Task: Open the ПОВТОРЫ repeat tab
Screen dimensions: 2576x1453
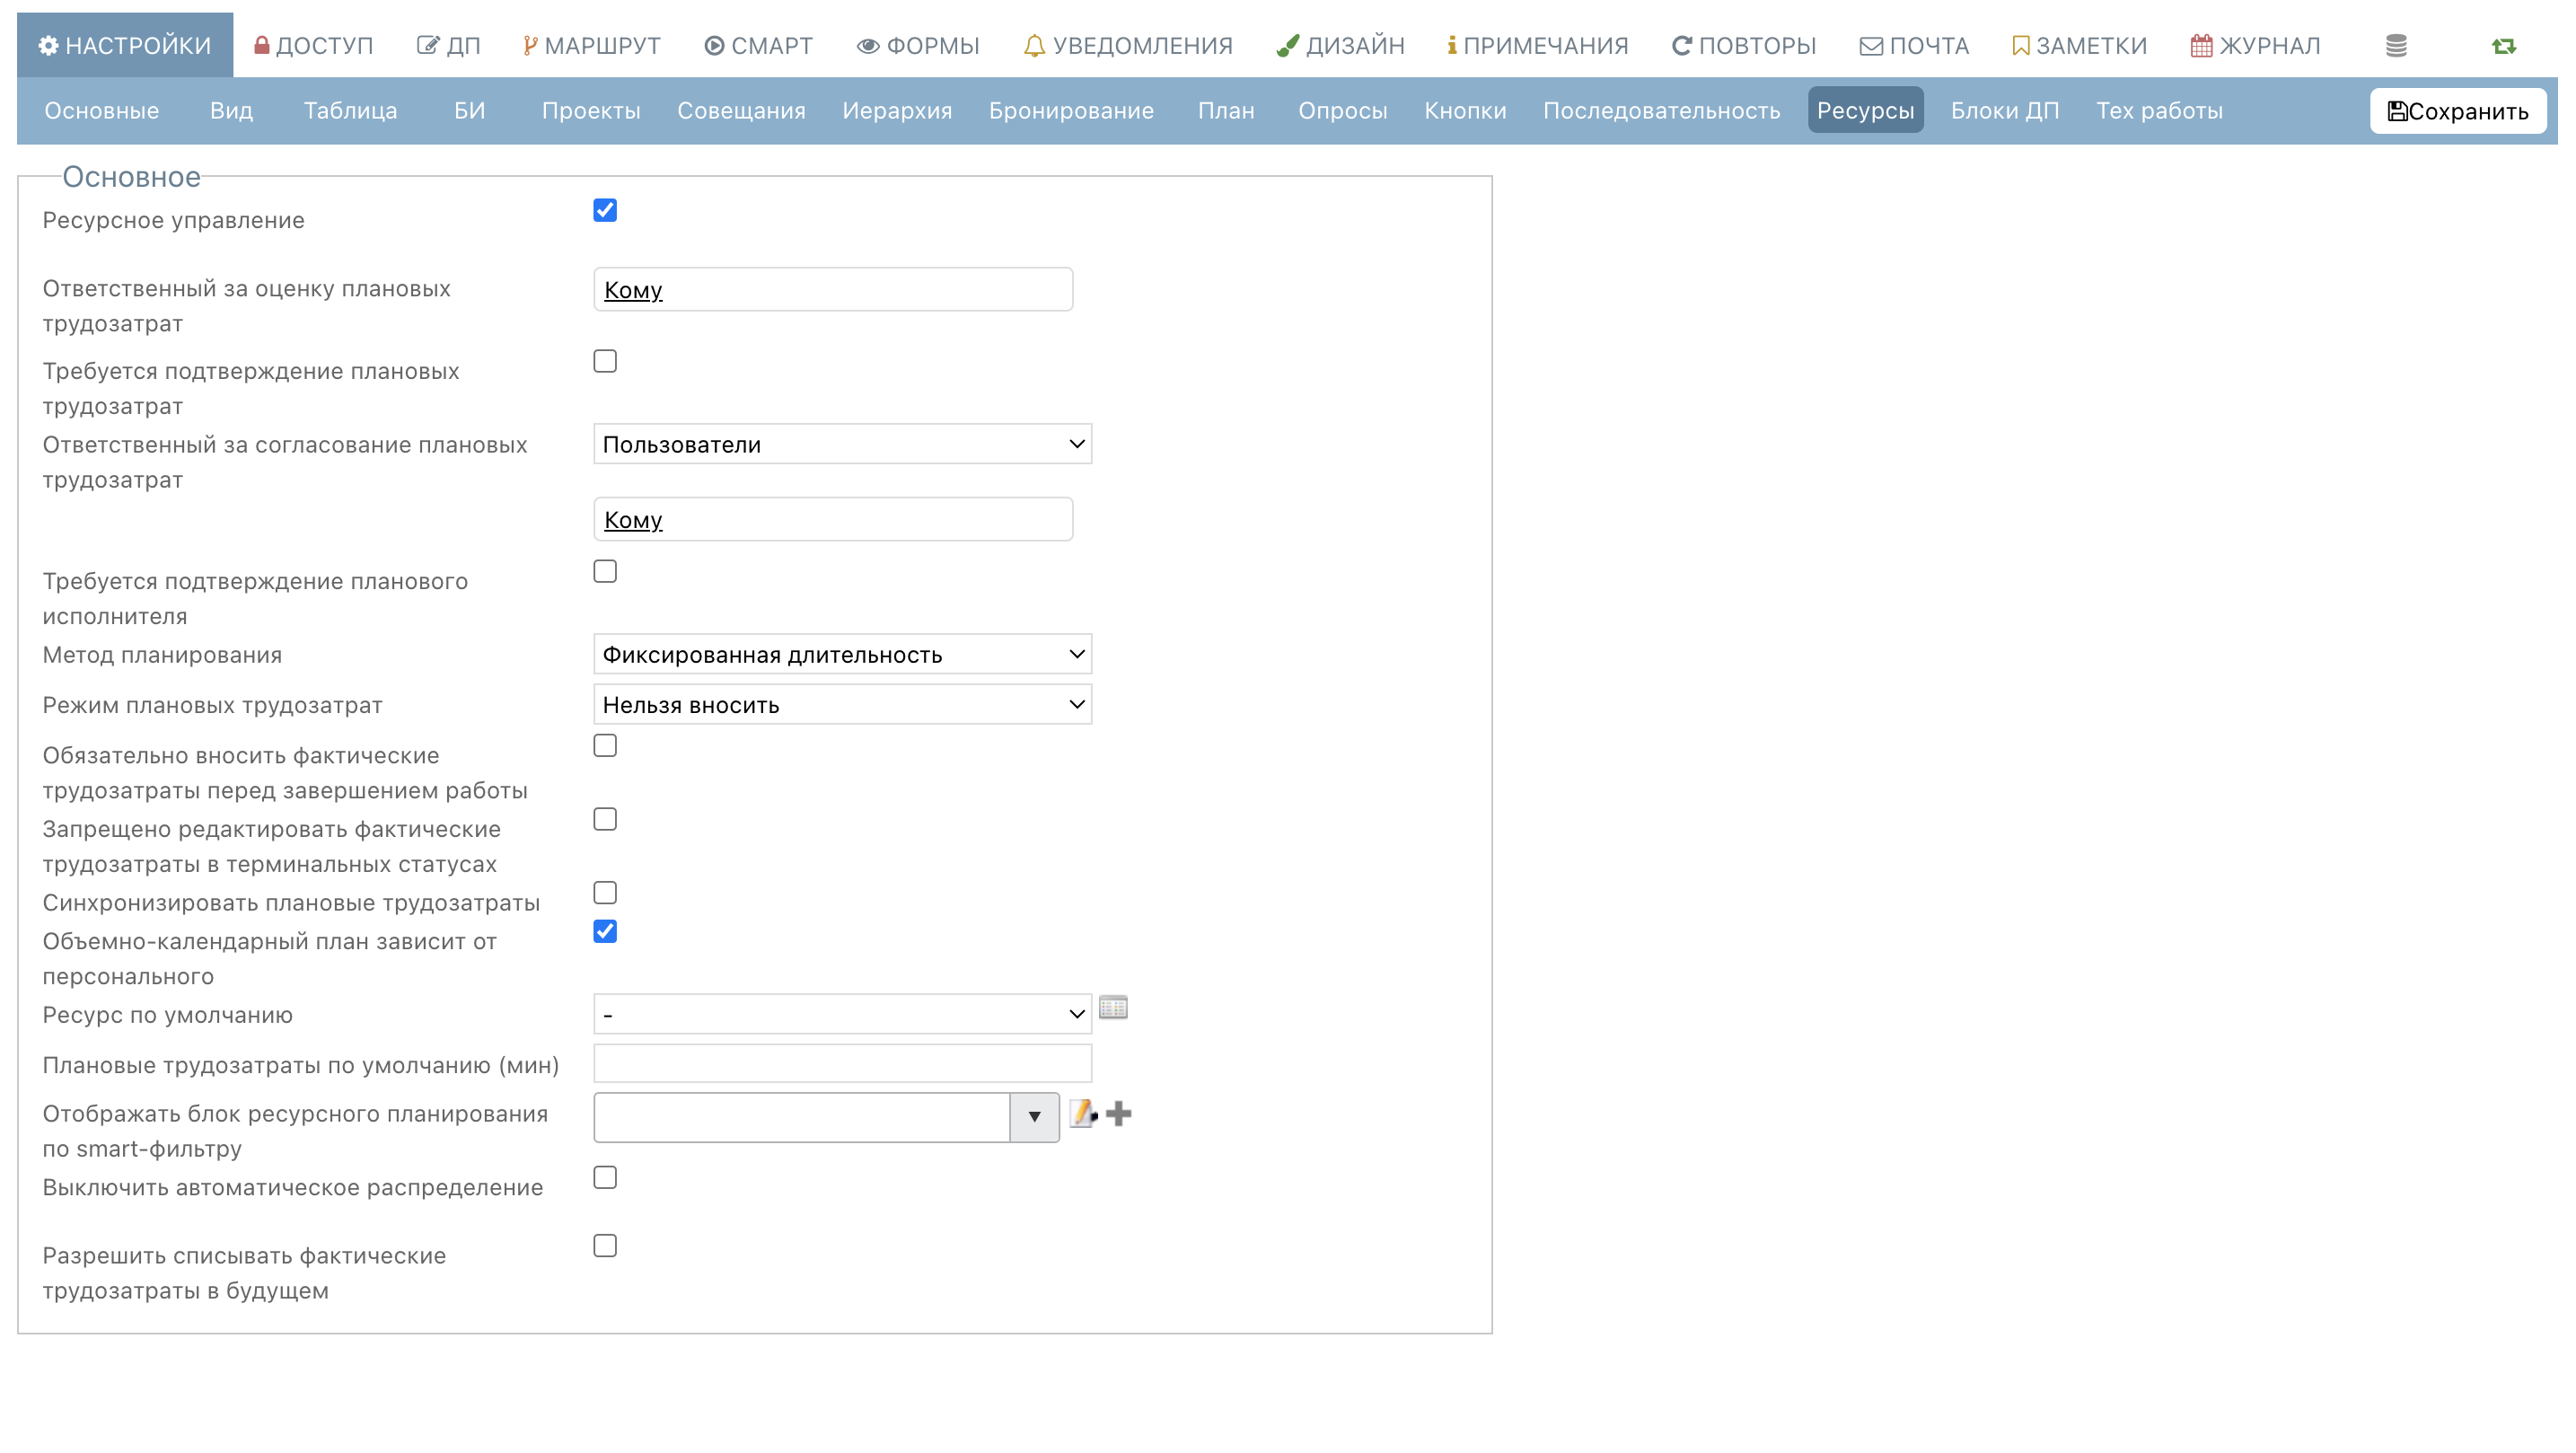Action: 1744,46
